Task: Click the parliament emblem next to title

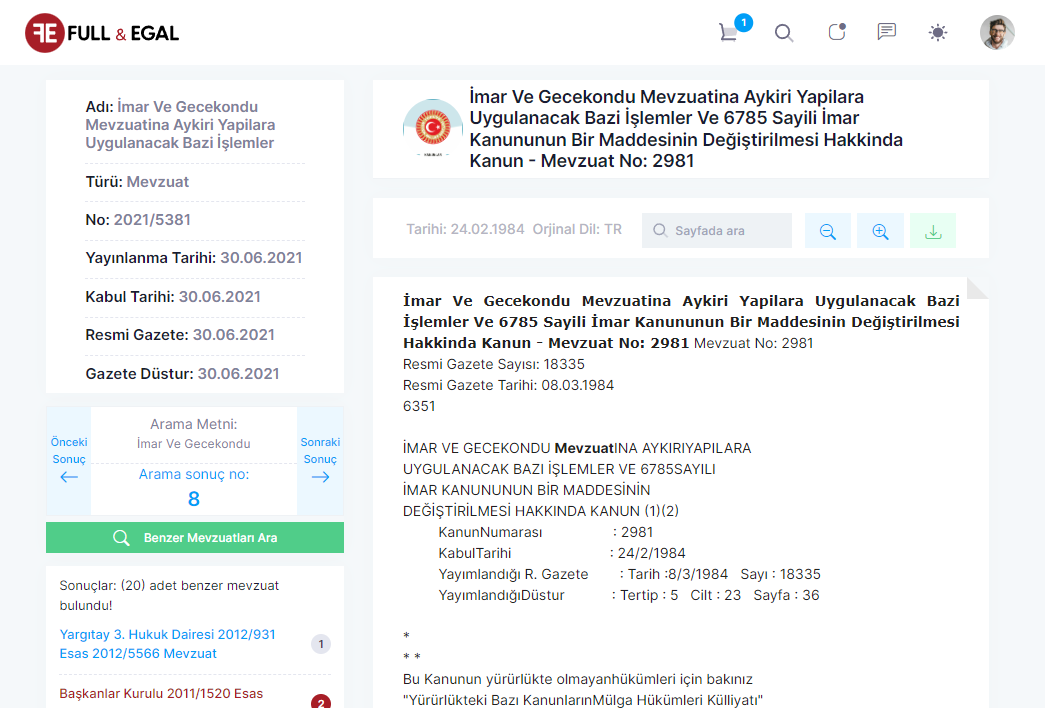Action: click(x=432, y=129)
